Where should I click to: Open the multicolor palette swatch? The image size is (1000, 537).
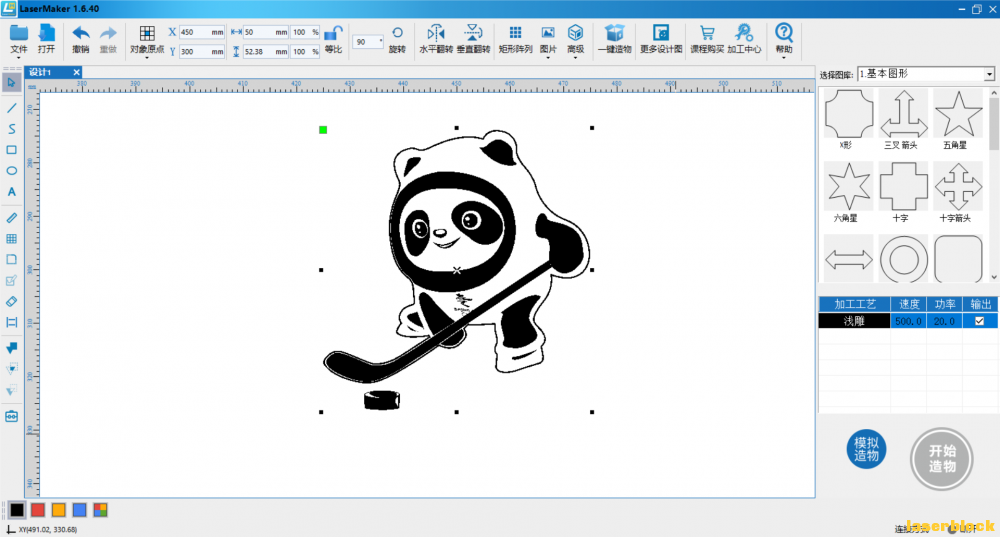[x=100, y=510]
